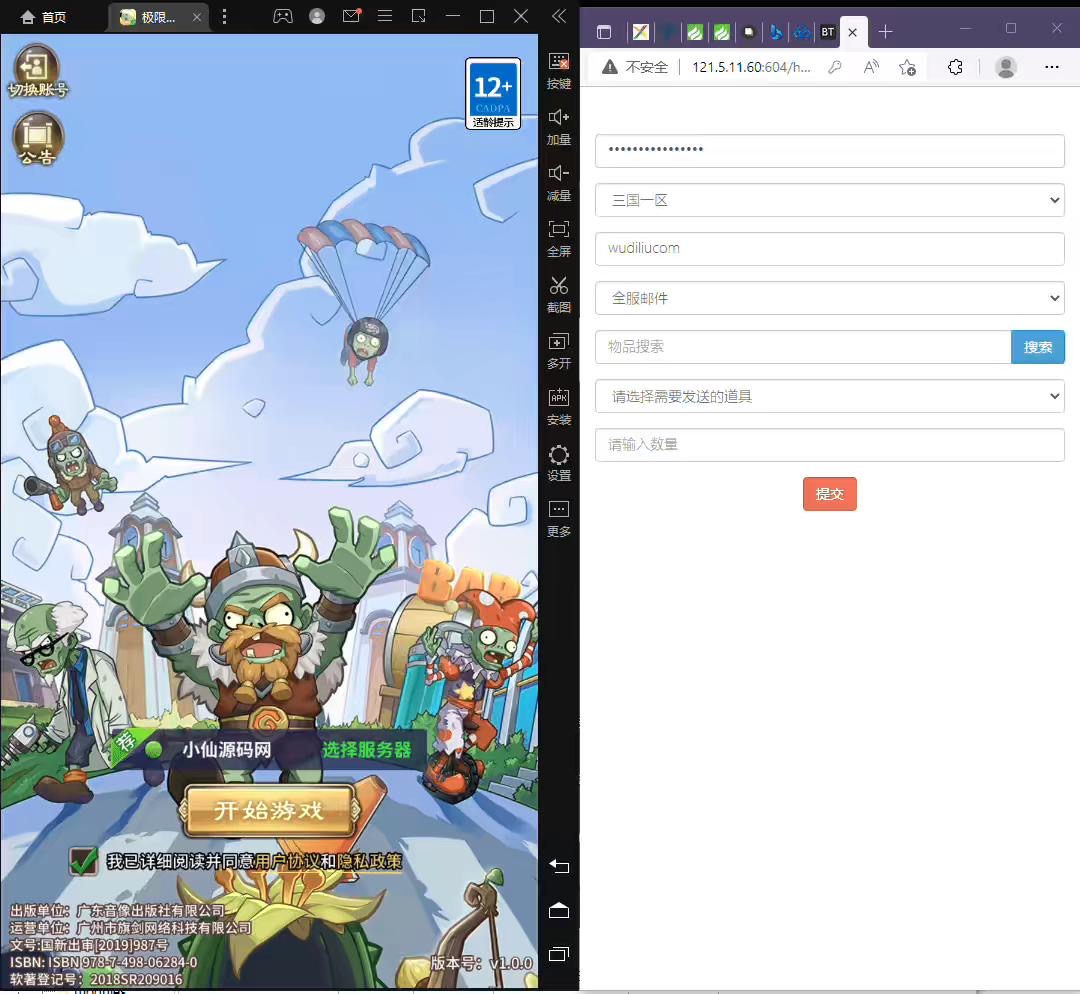Open the 隐私政策 privacy policy link
Screen dimensions: 1080x994
pos(369,861)
